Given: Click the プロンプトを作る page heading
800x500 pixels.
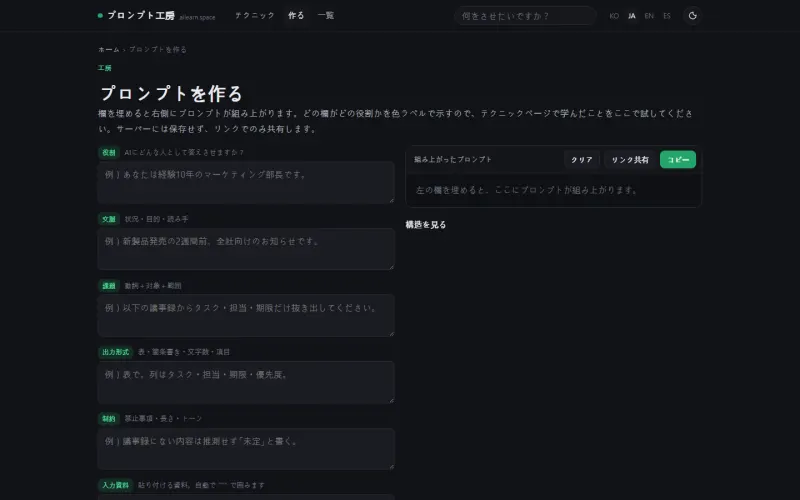Looking at the screenshot, I should (171, 93).
